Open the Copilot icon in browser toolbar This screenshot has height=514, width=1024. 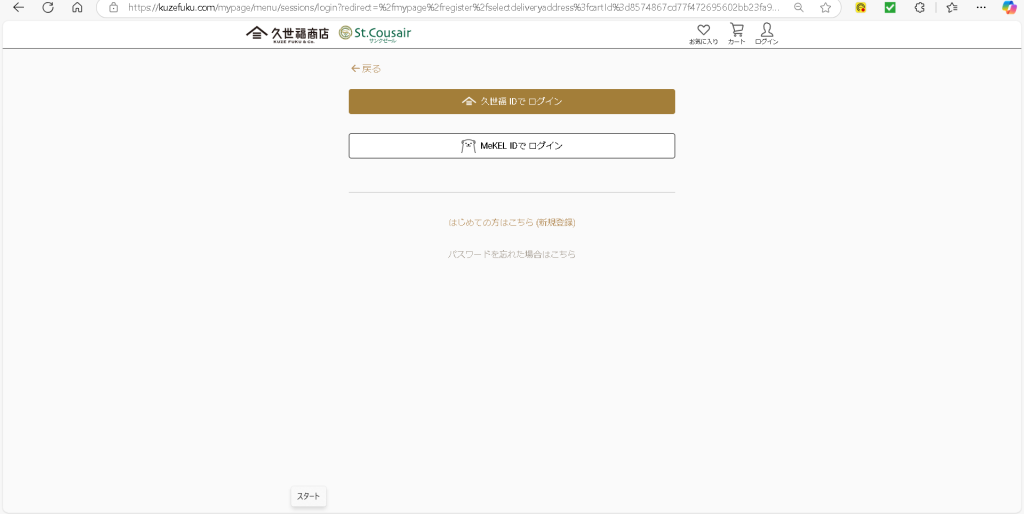tap(1010, 8)
